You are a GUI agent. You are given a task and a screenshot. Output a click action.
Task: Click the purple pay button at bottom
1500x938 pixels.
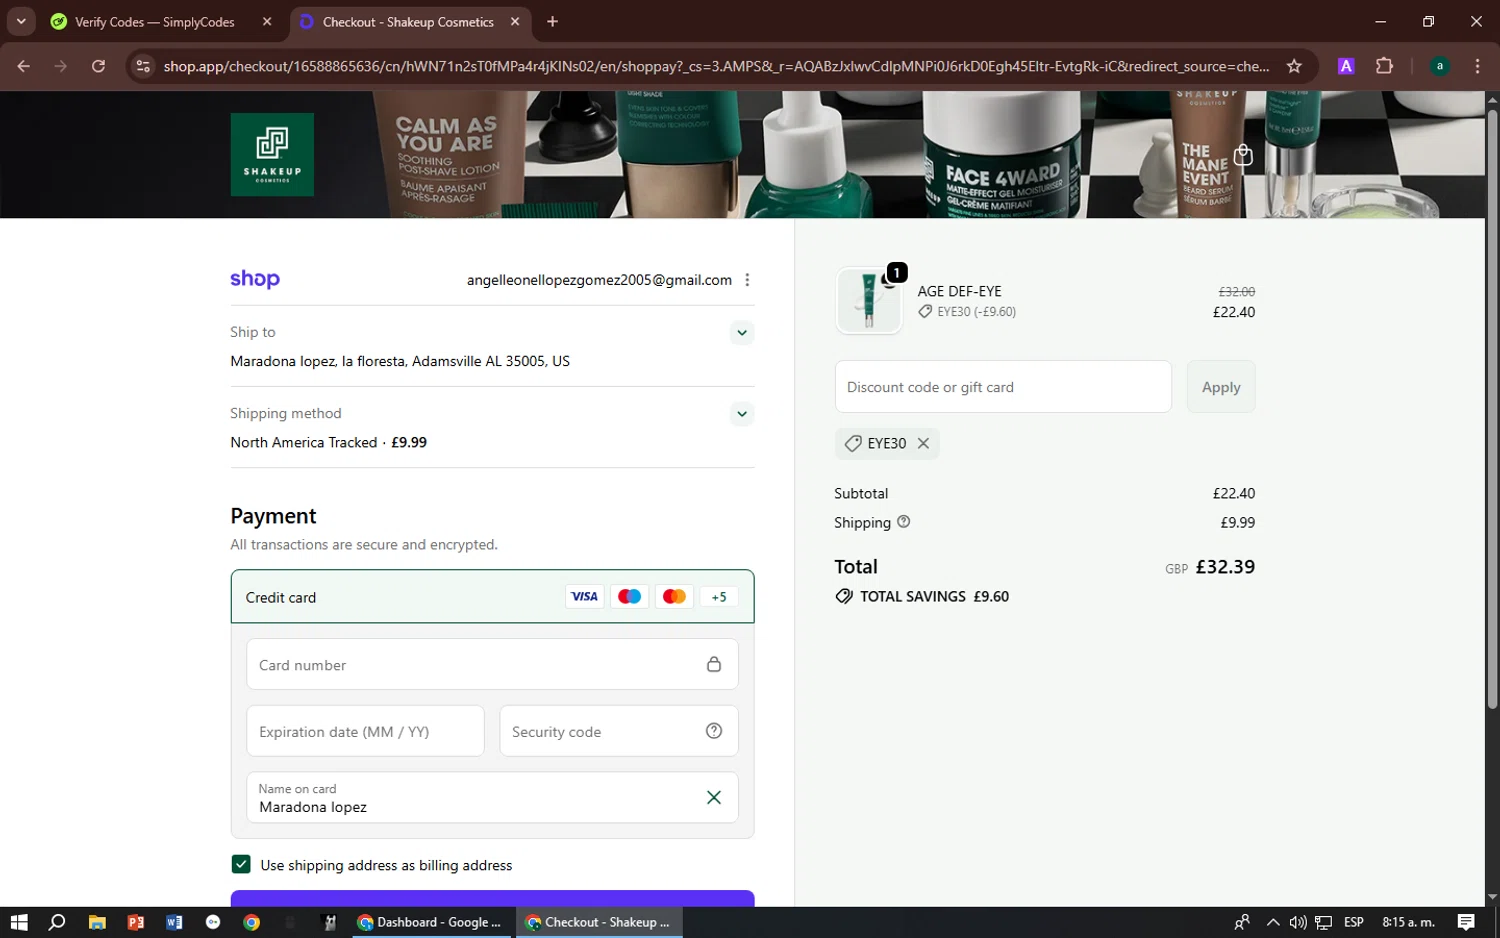[492, 898]
